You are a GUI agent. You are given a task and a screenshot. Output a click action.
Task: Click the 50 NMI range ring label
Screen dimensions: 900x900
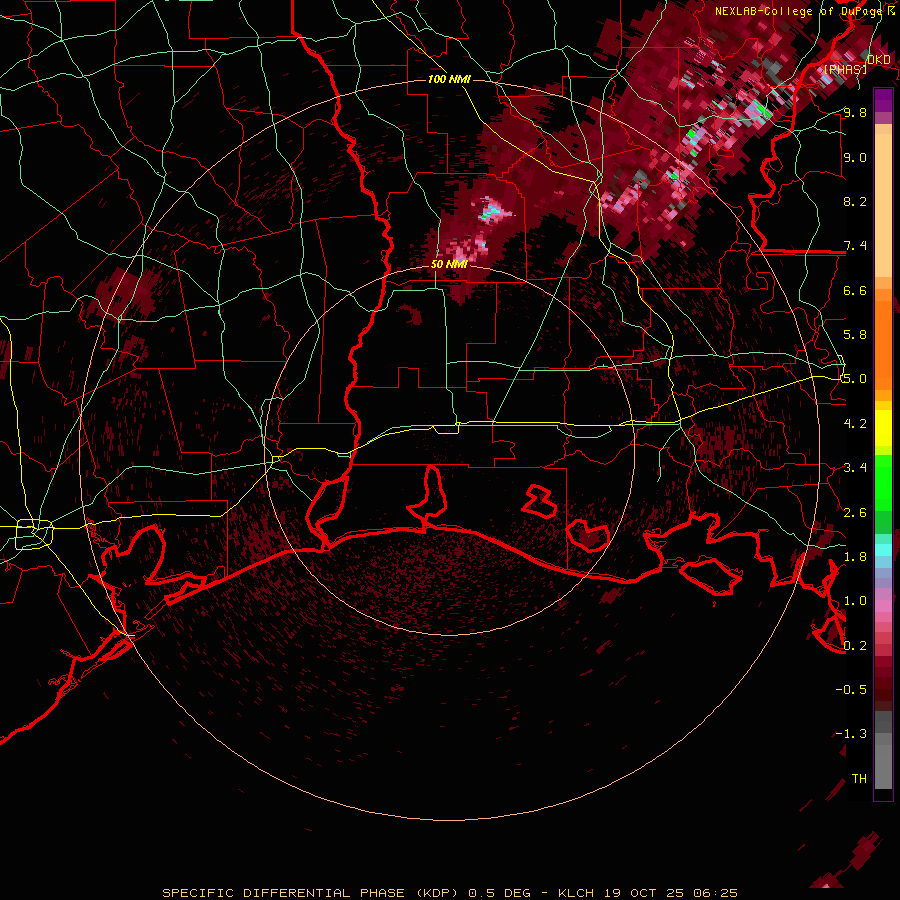[449, 264]
